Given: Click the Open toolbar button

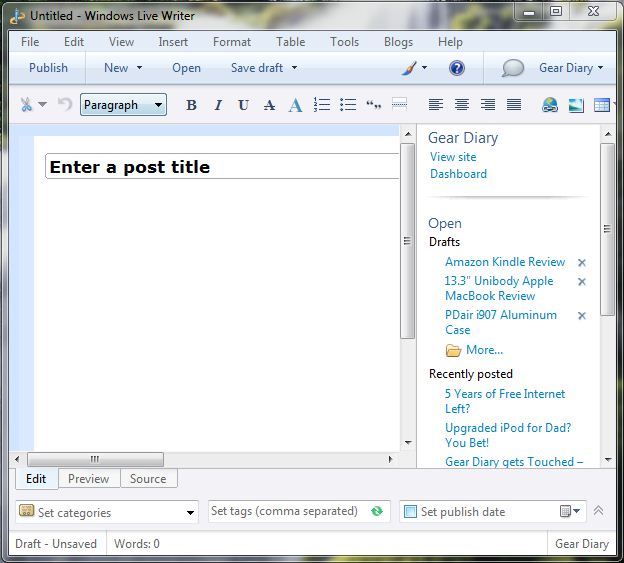Looking at the screenshot, I should click(186, 68).
